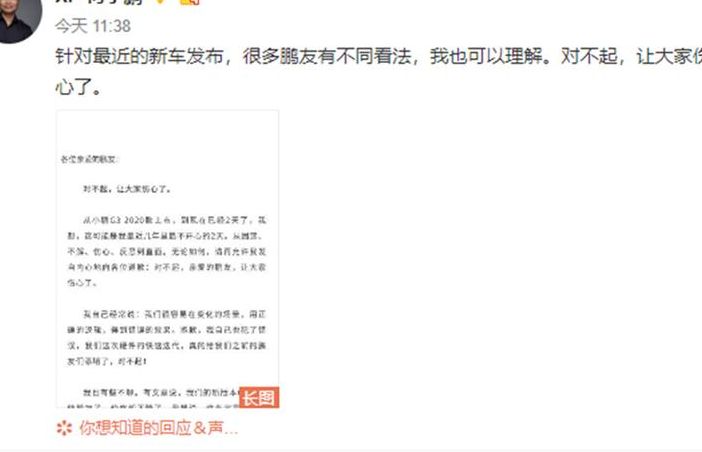The width and height of the screenshot is (702, 452).
Task: Click the phrase 对不起 in the post text
Action: (x=589, y=56)
